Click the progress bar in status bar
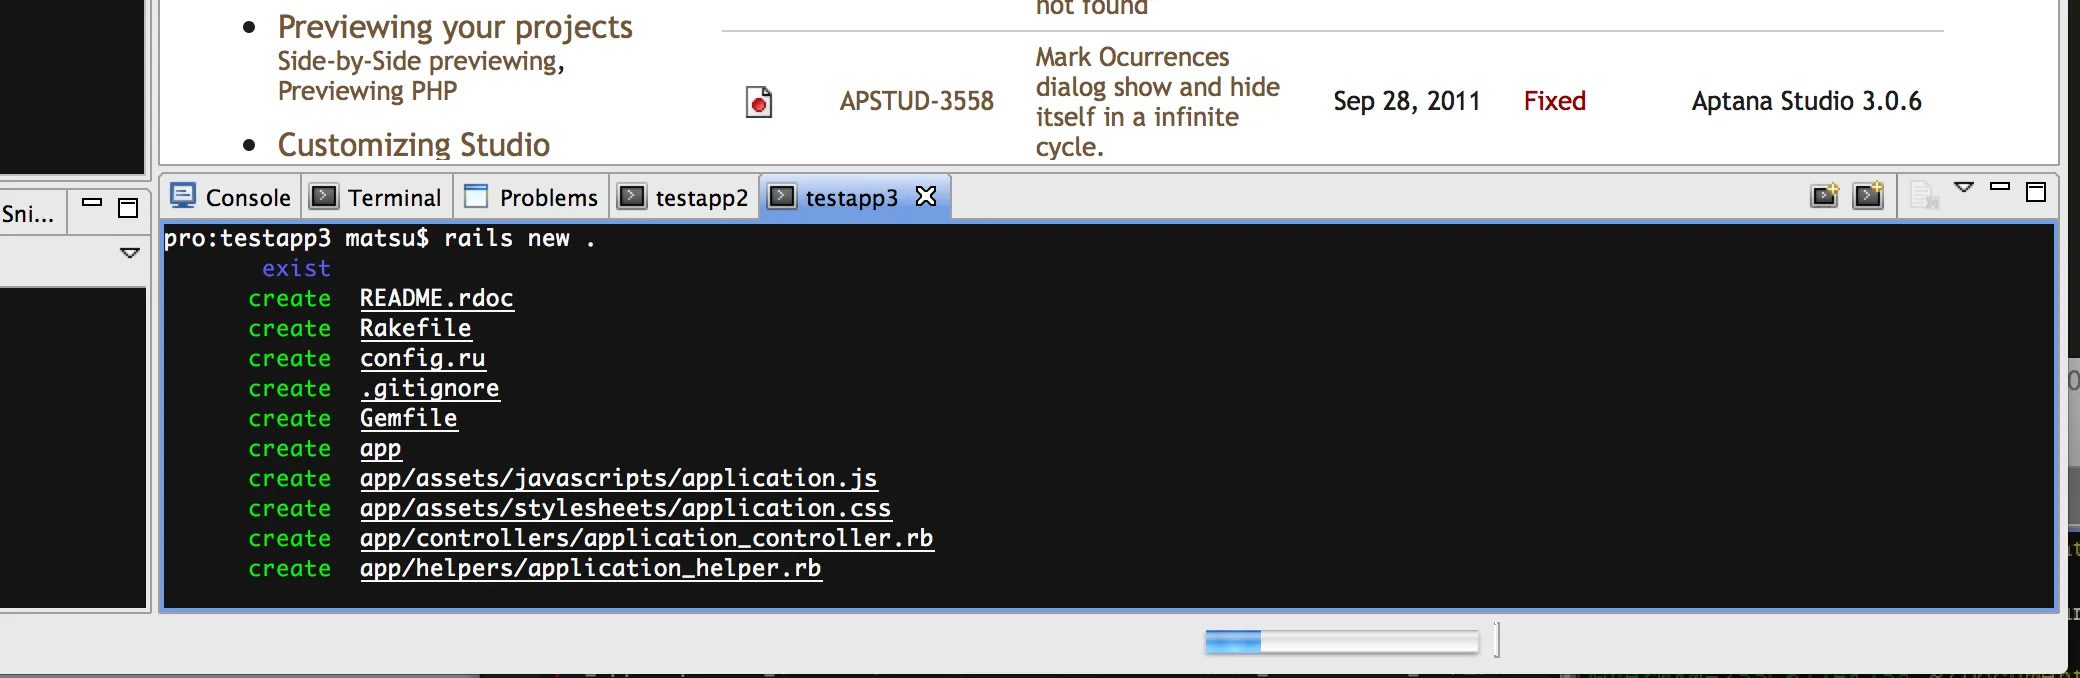Screen dimensions: 2080x678 click(1342, 642)
